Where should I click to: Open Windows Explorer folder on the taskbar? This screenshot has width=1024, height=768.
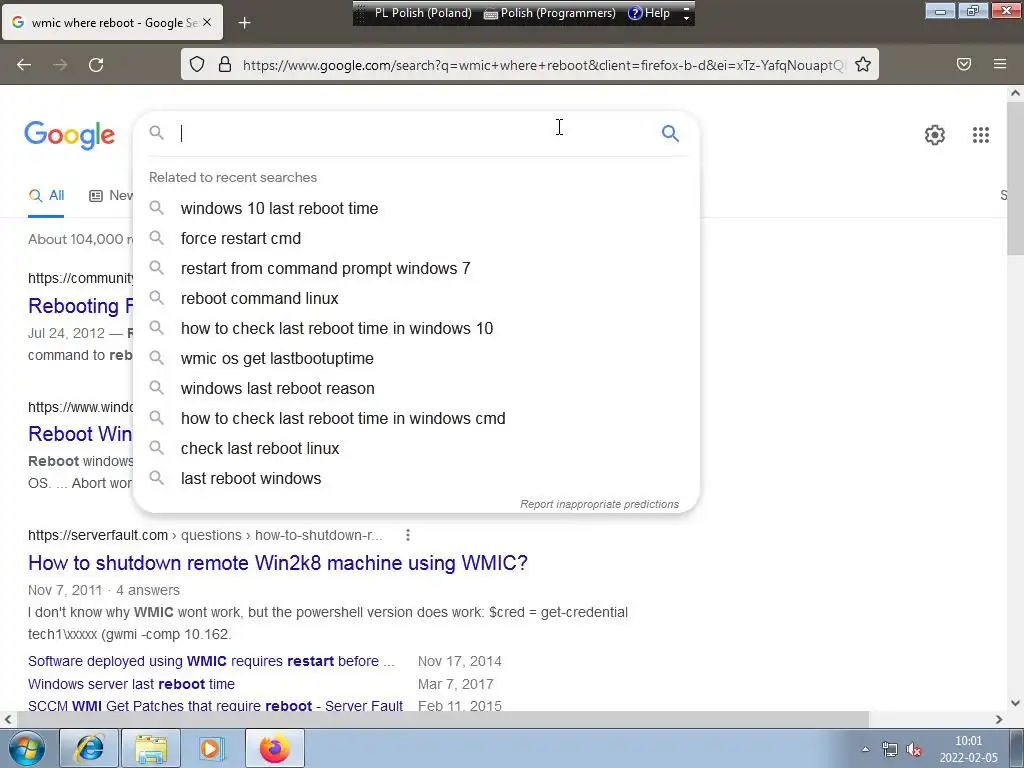pyautogui.click(x=151, y=748)
